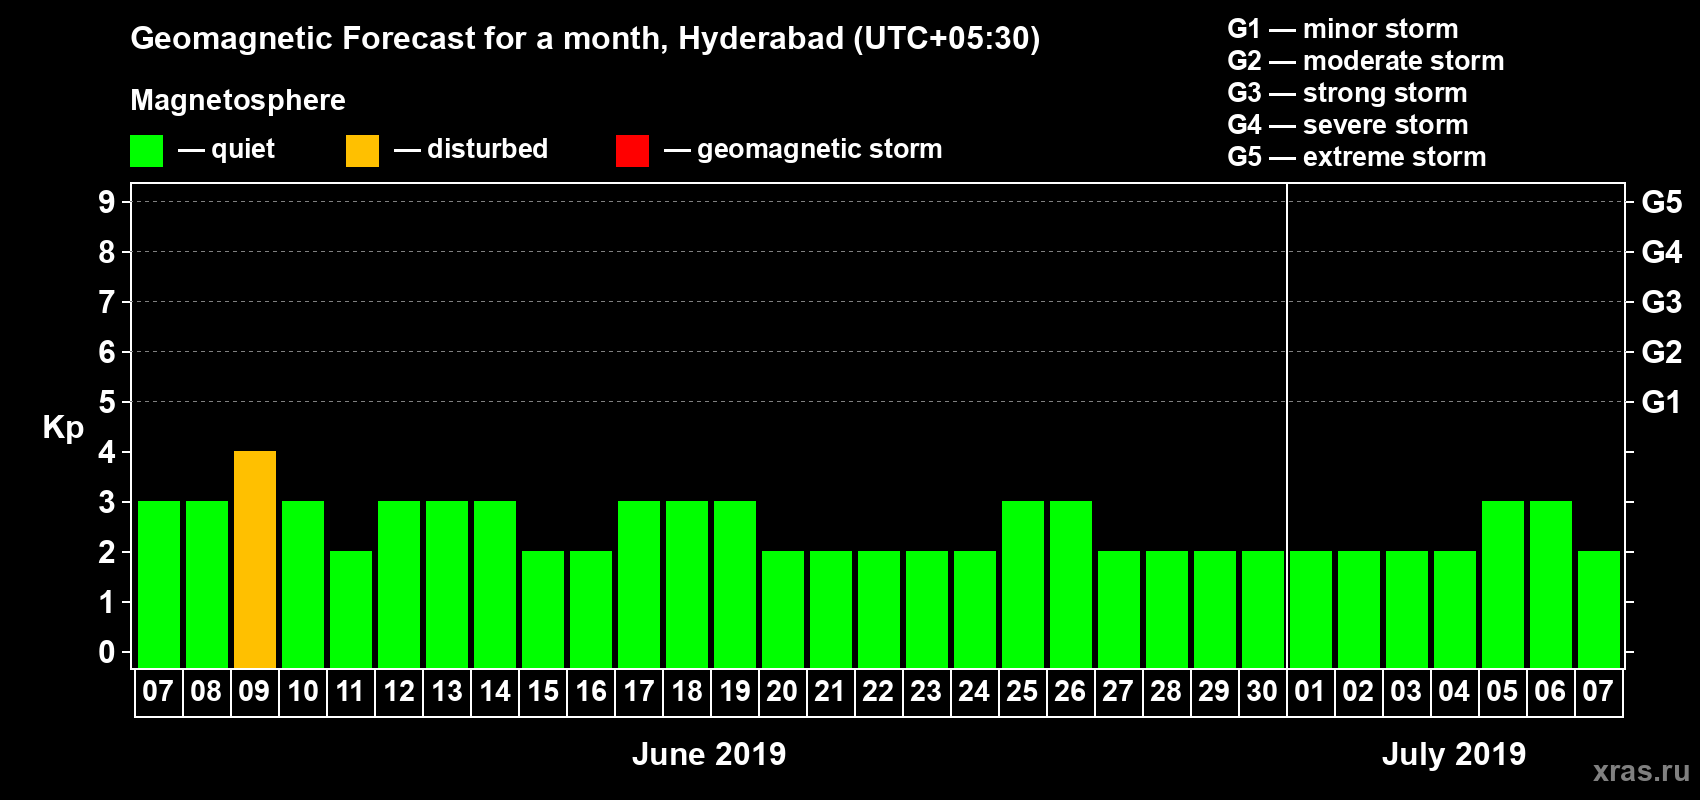Click the 'Magnetosphere' heading
The height and width of the screenshot is (800, 1700).
click(x=238, y=101)
